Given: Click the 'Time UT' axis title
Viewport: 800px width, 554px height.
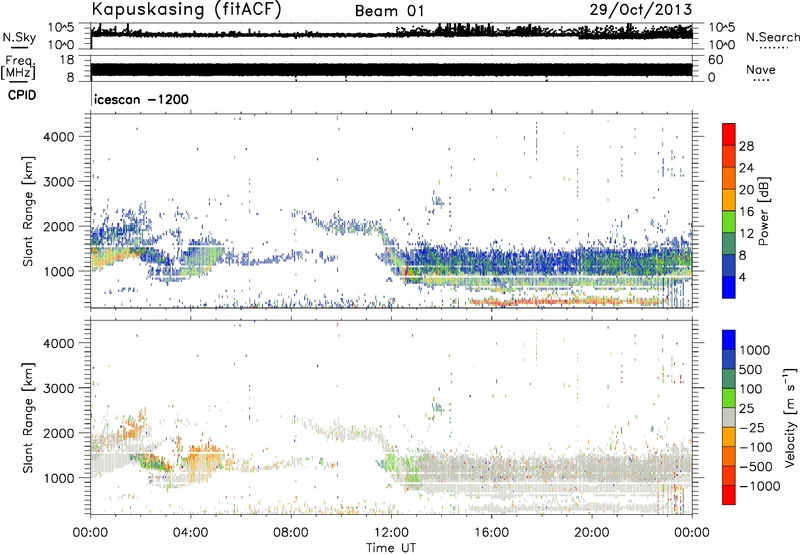Looking at the screenshot, I should [391, 548].
